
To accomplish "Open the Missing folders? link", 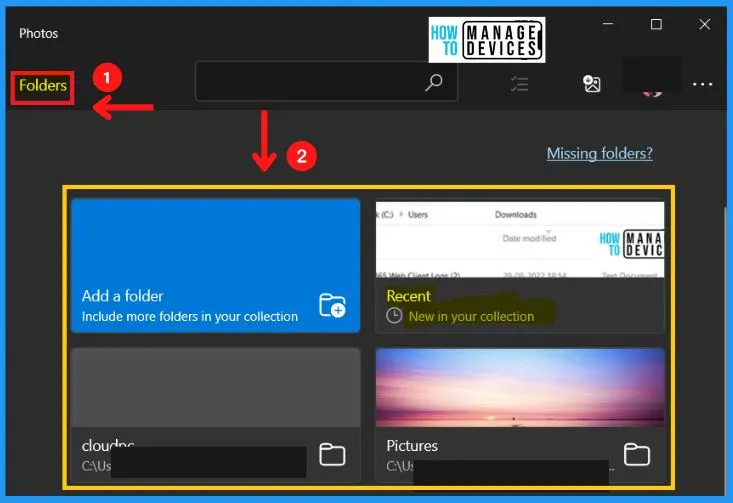I will (x=599, y=153).
